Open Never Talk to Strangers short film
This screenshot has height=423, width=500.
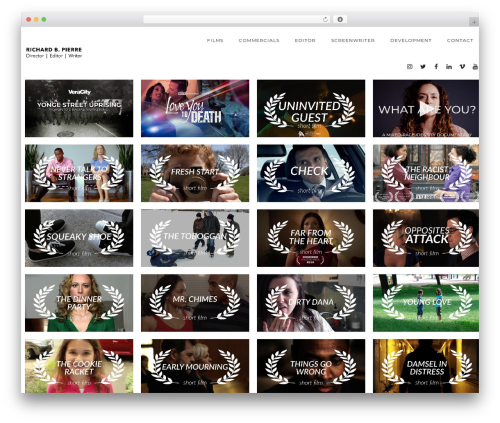click(79, 173)
